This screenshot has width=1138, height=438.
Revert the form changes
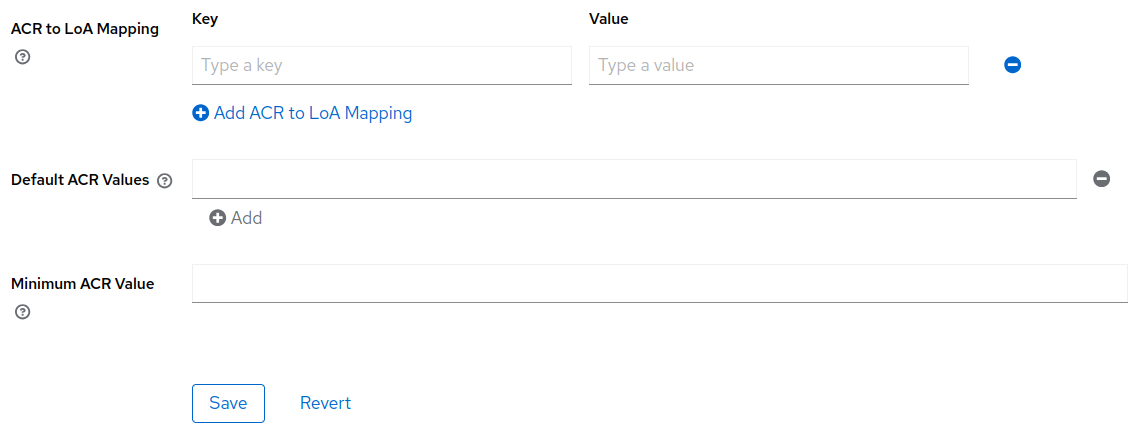(x=325, y=403)
